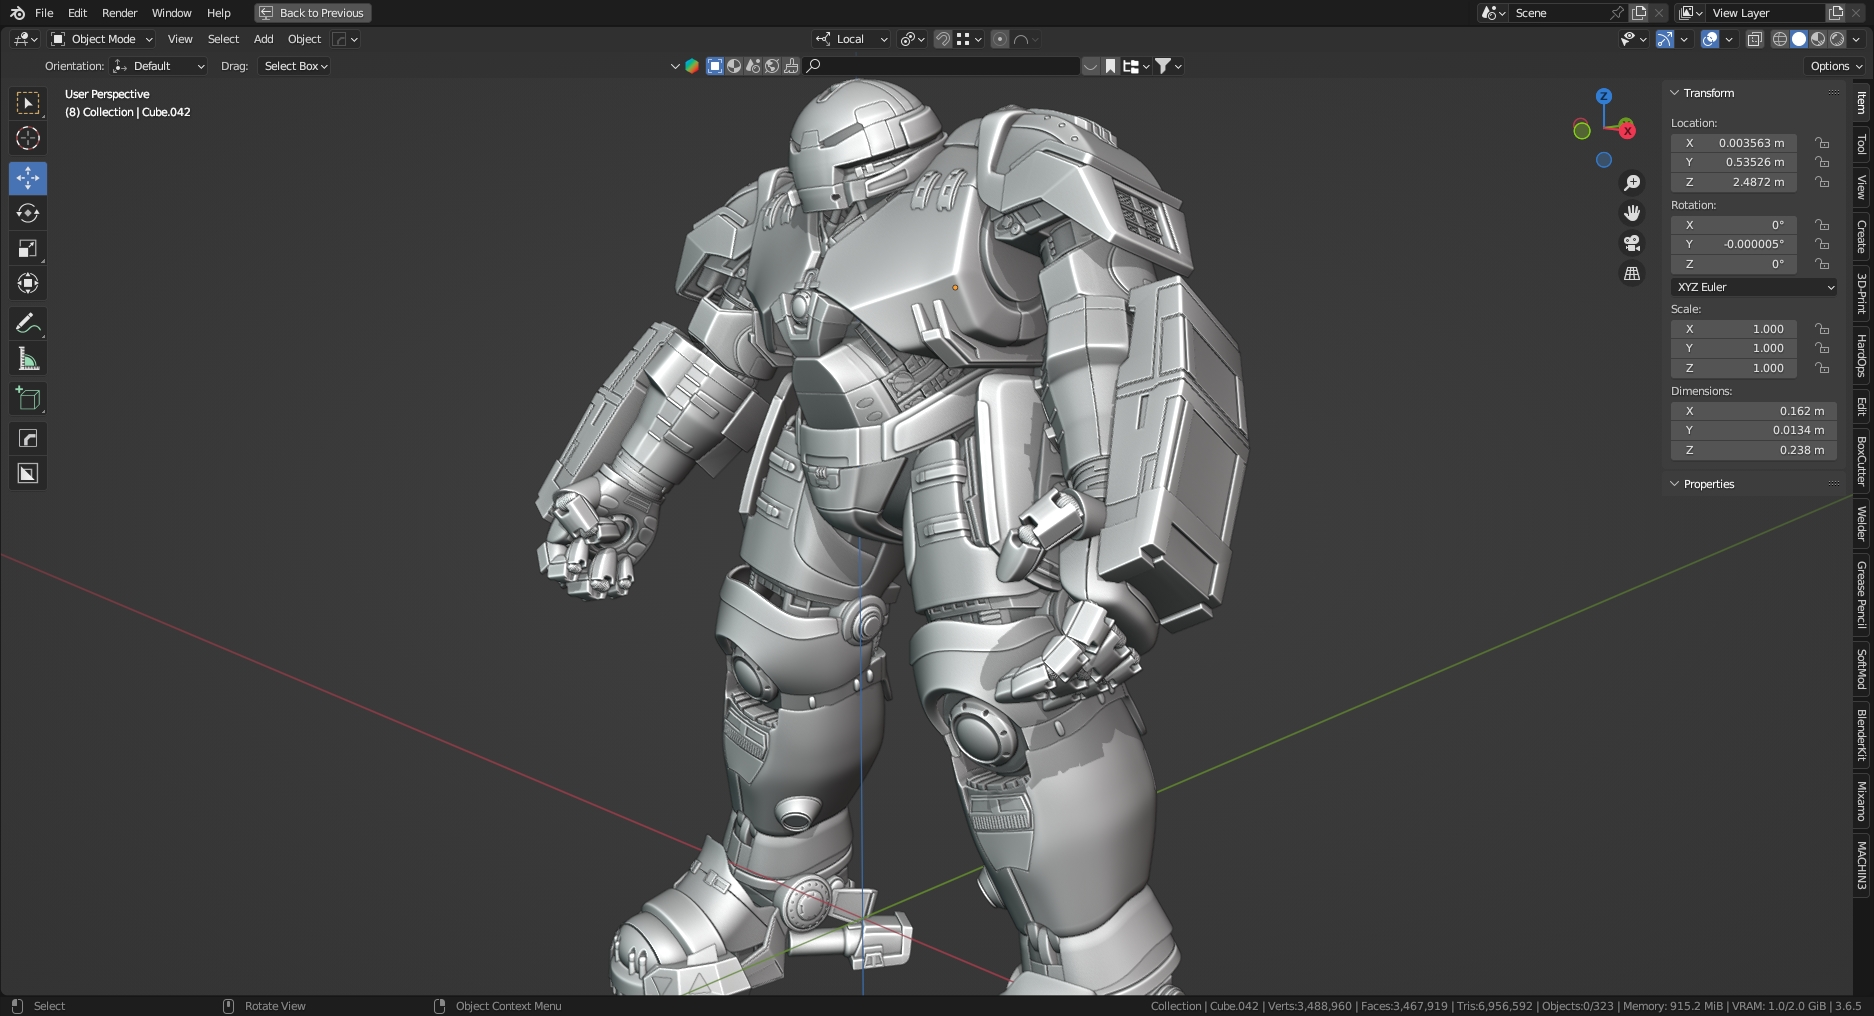Viewport: 1874px width, 1016px height.
Task: Lock the Rotation Z value
Action: click(1822, 264)
